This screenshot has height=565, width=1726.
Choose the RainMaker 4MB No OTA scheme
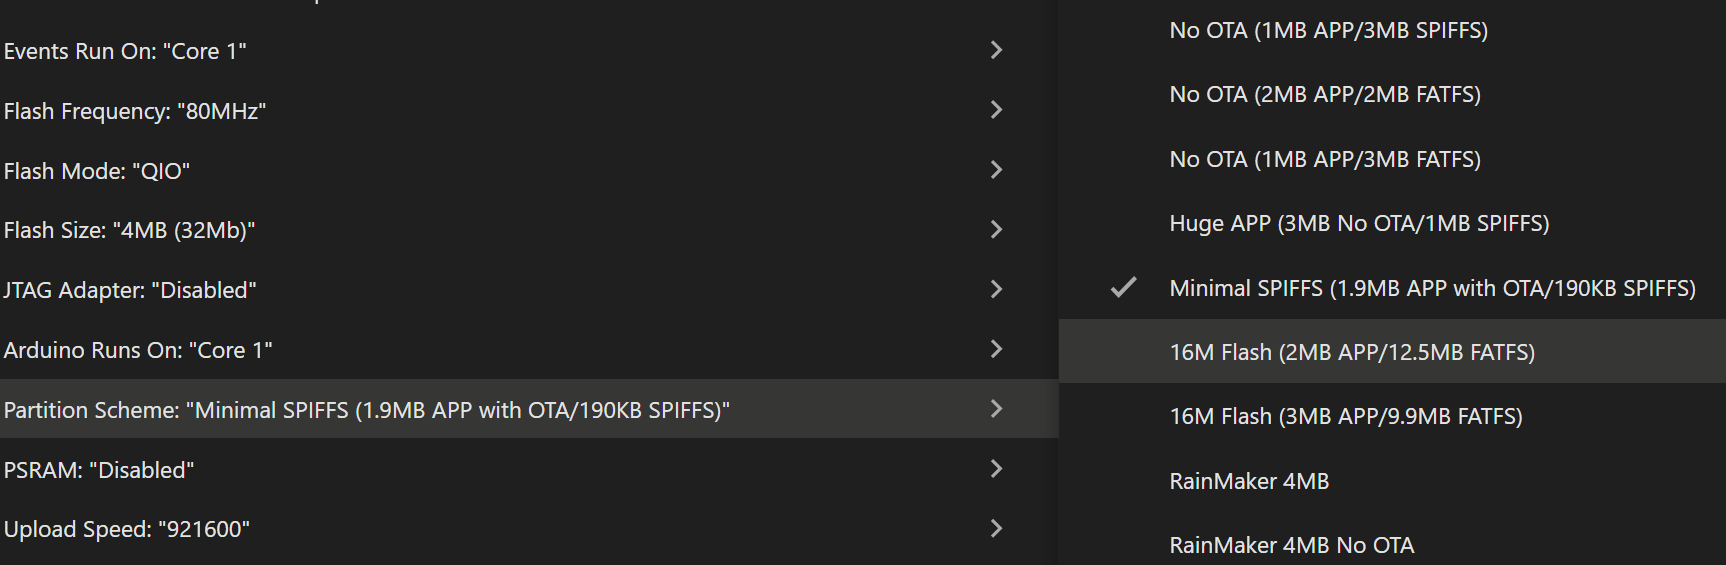pyautogui.click(x=1291, y=545)
